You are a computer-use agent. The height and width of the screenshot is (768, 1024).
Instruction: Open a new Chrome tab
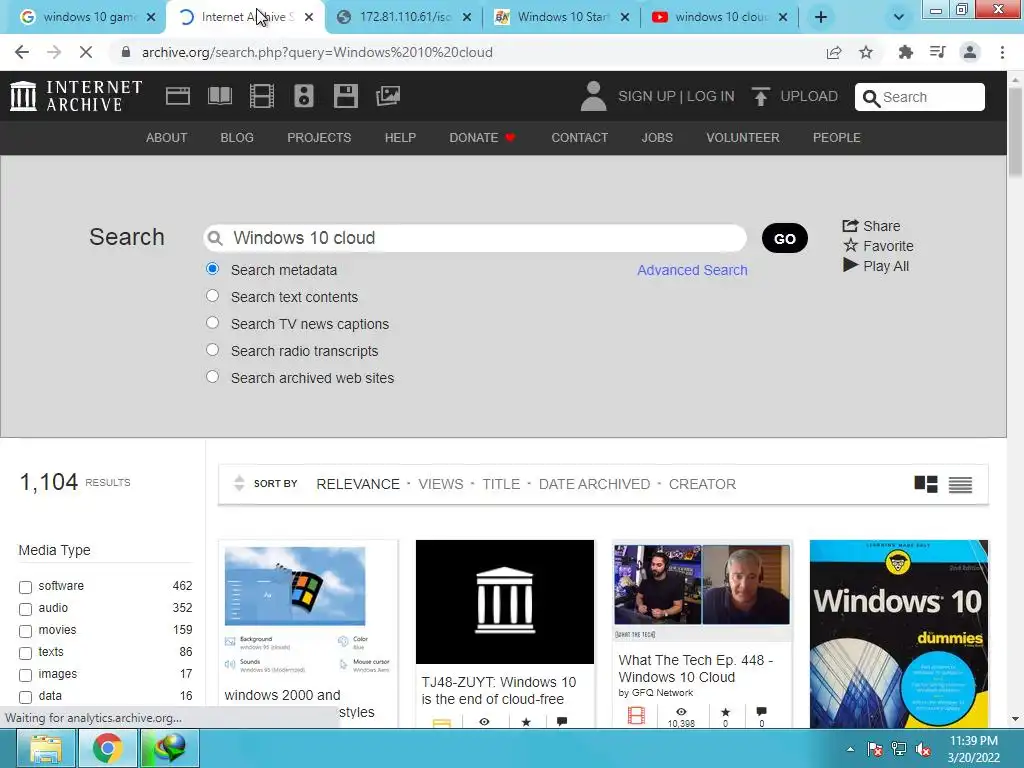click(x=821, y=17)
